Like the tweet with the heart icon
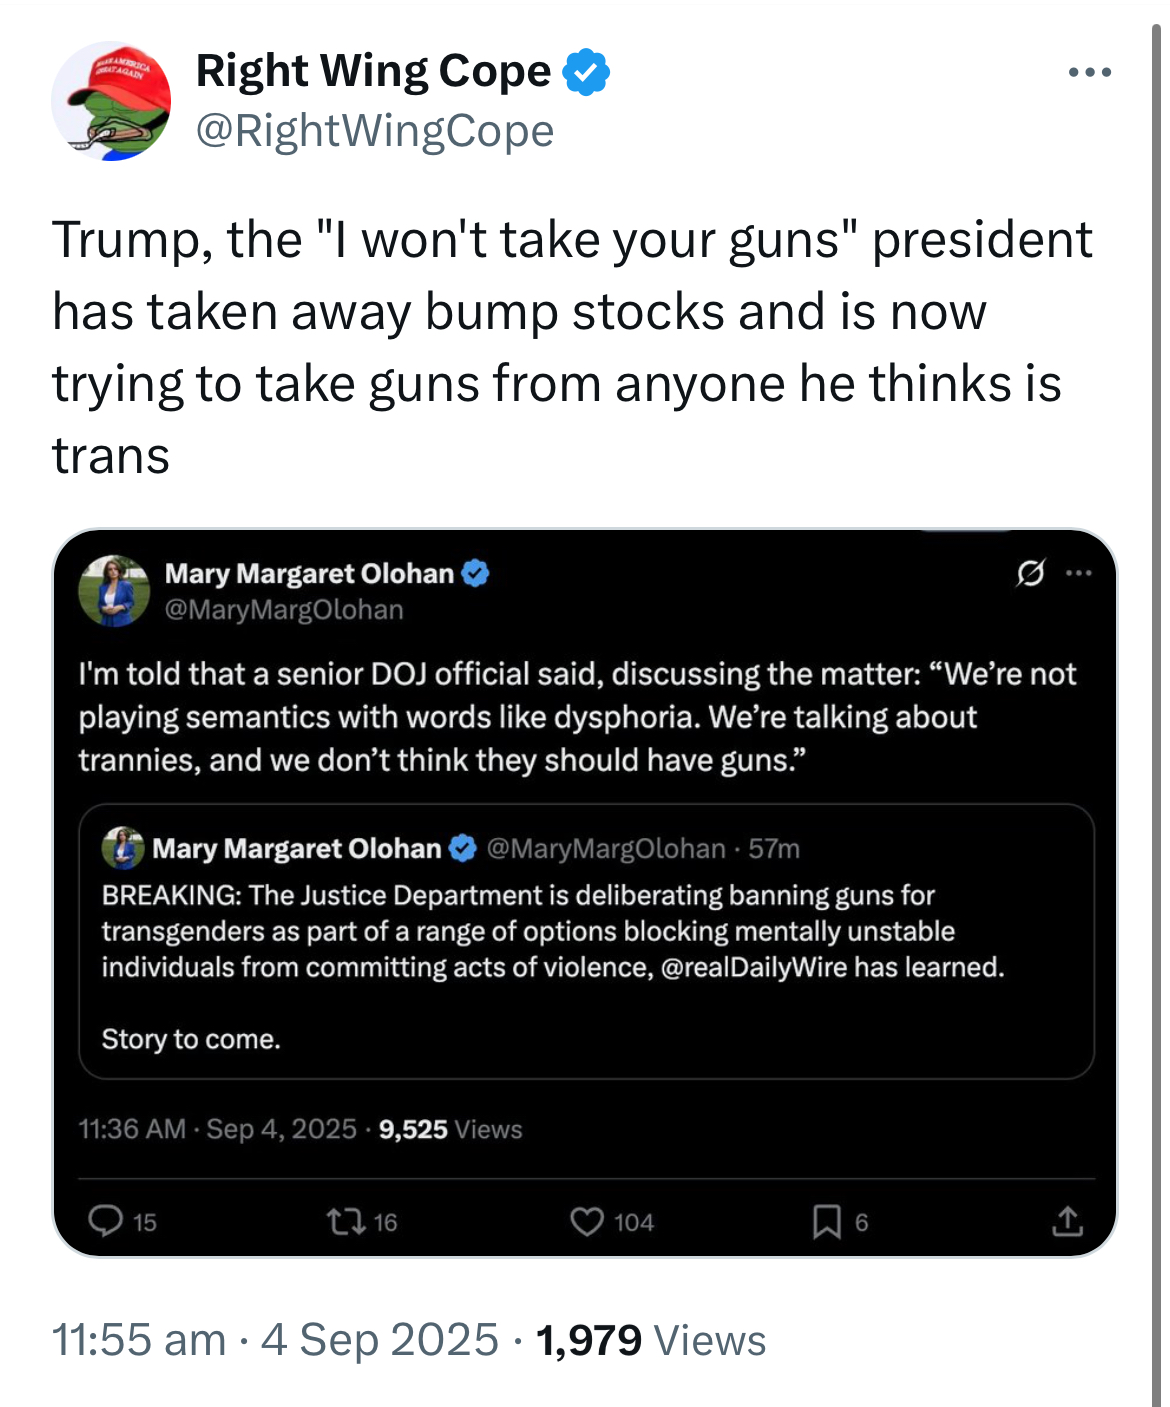The image size is (1170, 1407). pos(587,1221)
